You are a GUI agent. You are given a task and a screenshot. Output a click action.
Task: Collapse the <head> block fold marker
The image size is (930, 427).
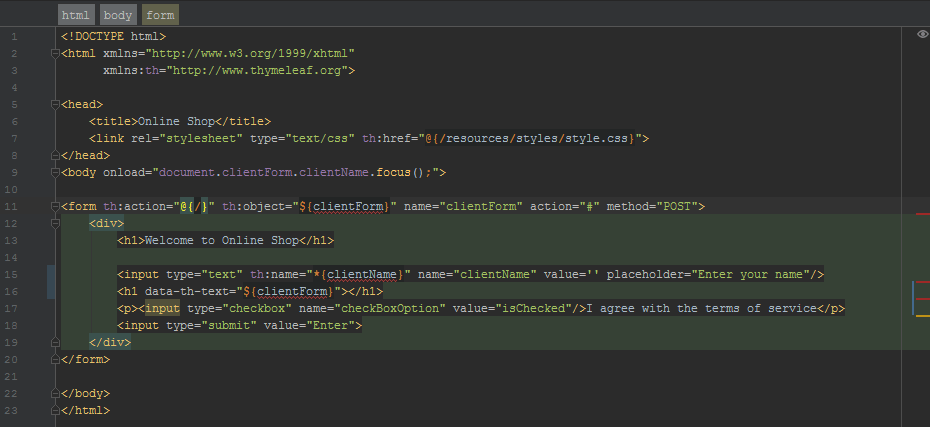[55, 105]
